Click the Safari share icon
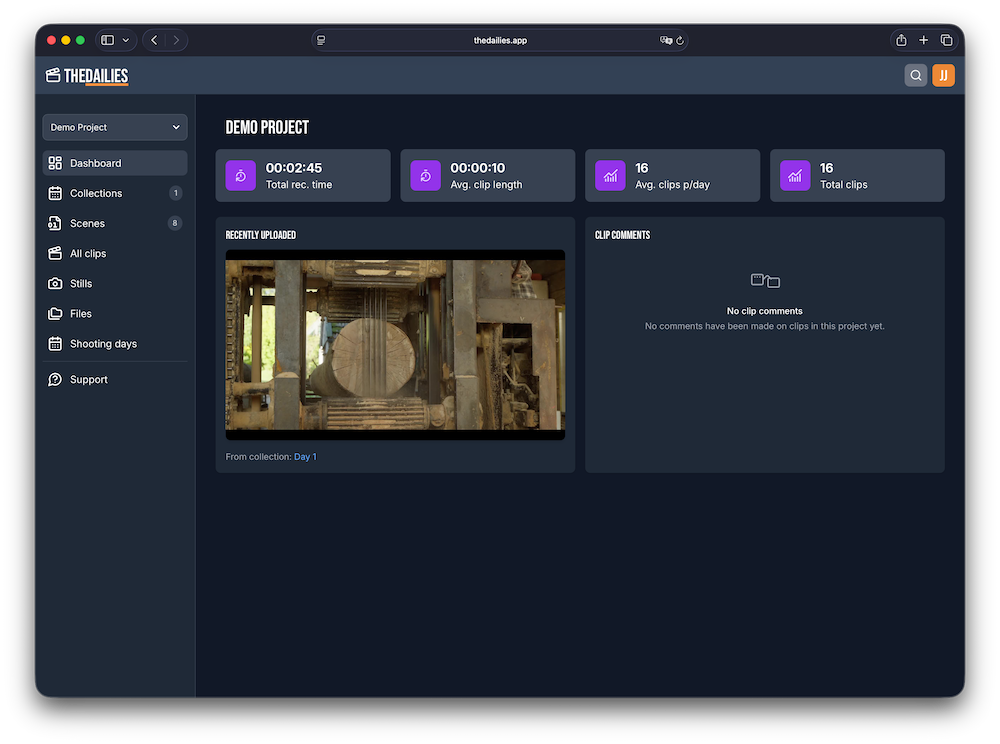The width and height of the screenshot is (1000, 744). point(901,40)
